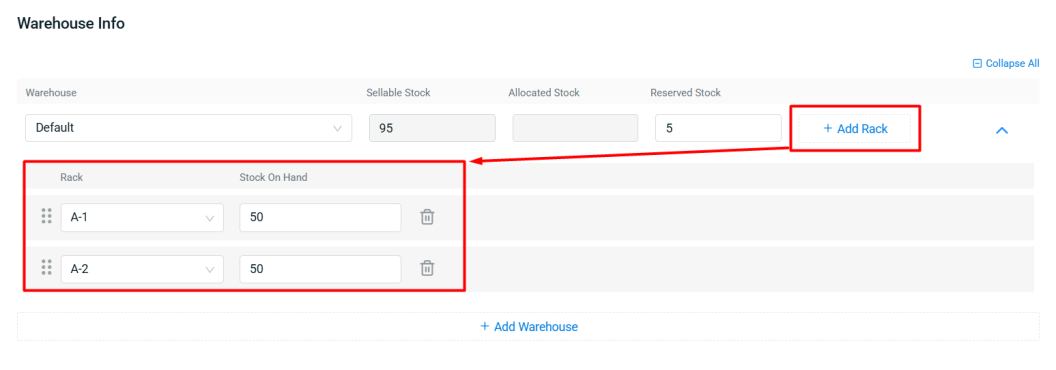The width and height of the screenshot is (1056, 370).
Task: Remove the A-2 rack with its trash icon
Action: point(427,268)
